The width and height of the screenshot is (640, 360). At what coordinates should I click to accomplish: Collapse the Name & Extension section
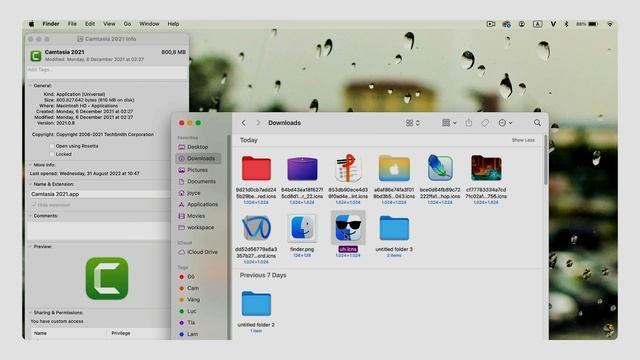30,184
